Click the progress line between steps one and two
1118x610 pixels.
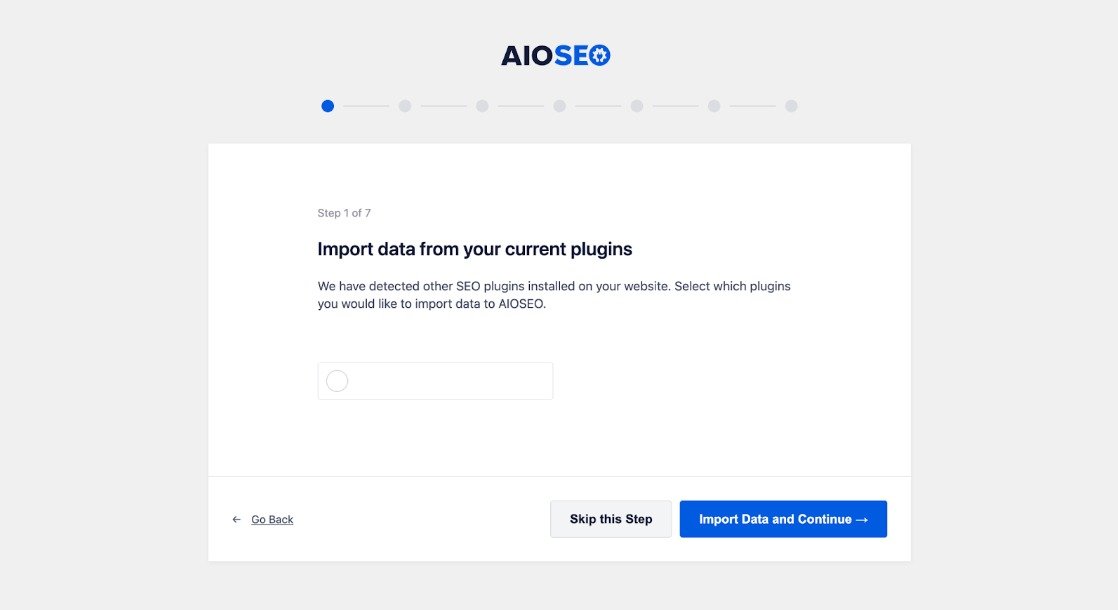[366, 106]
